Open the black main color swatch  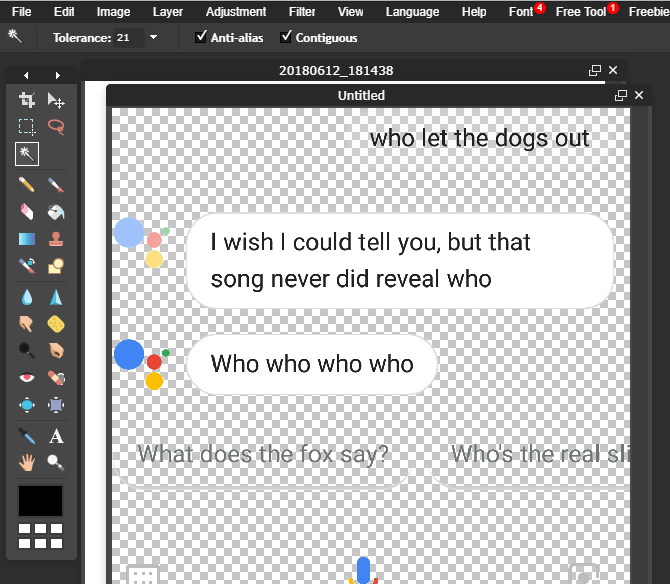(40, 501)
